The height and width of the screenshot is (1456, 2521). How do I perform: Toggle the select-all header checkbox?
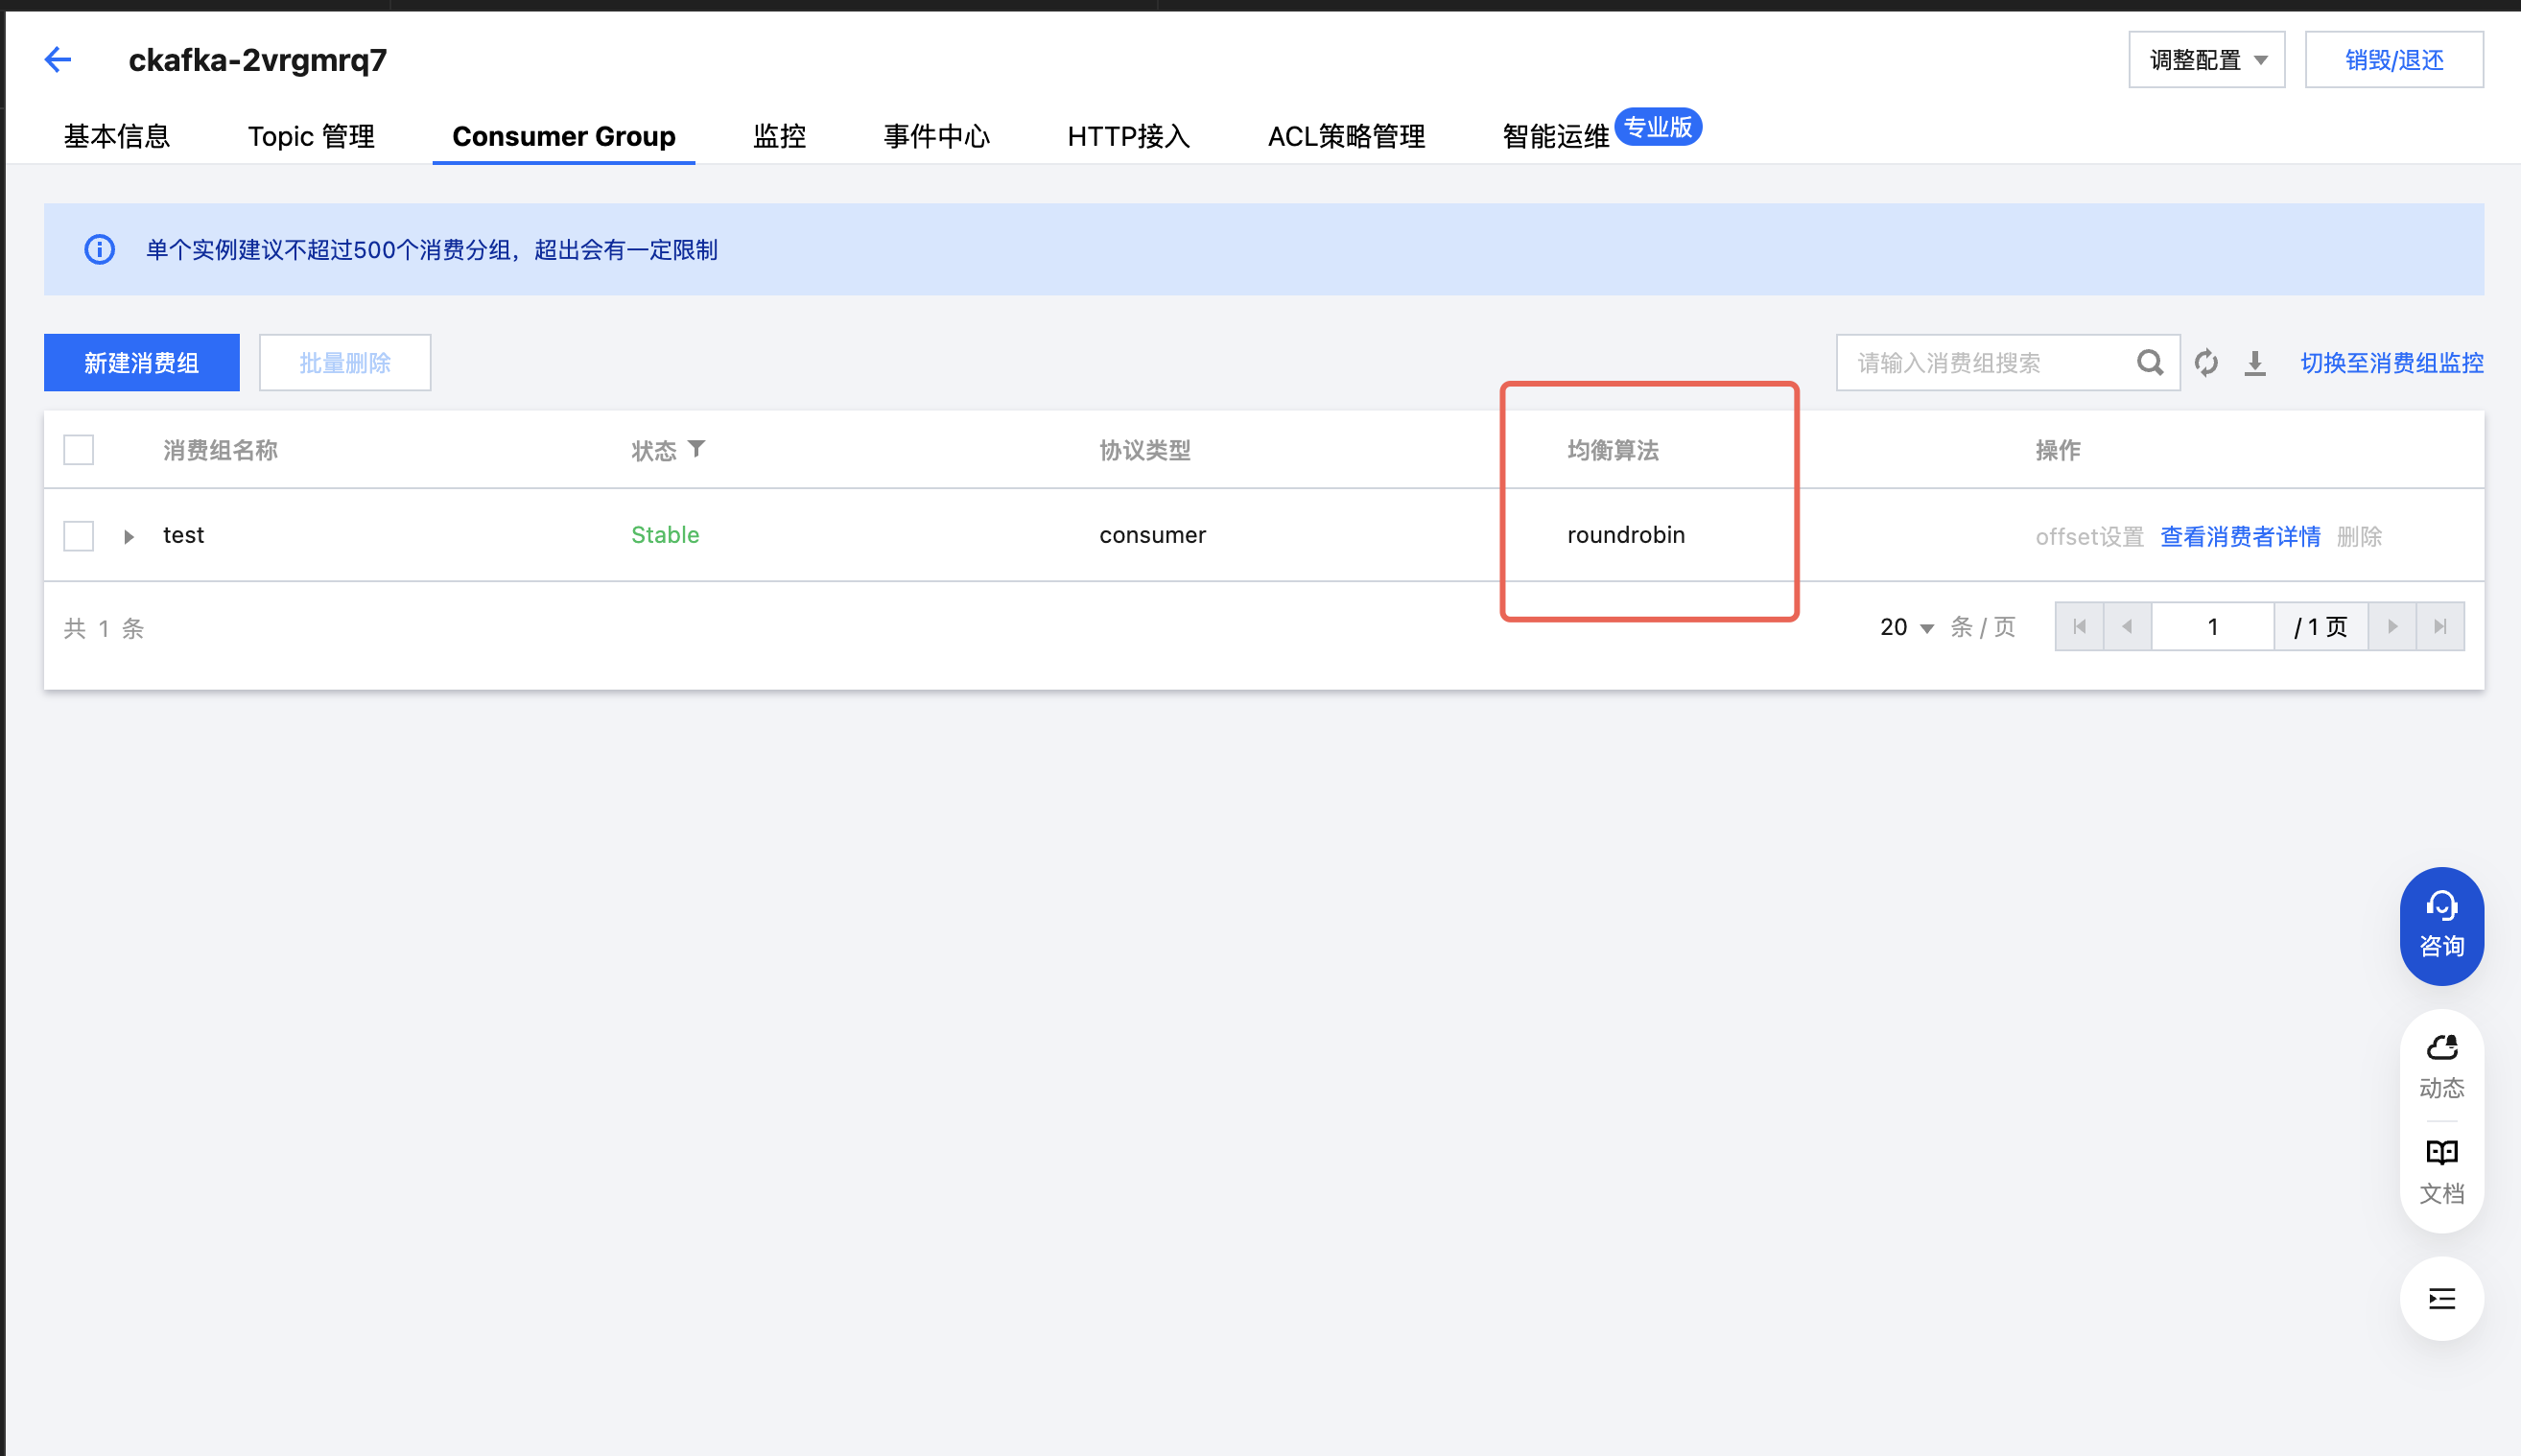[x=79, y=450]
